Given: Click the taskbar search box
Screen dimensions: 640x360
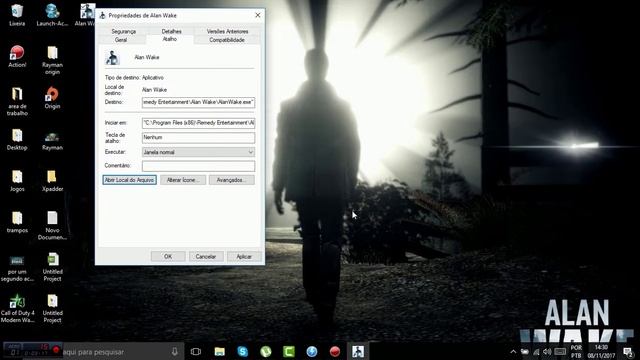Looking at the screenshot, I should click(122, 351).
